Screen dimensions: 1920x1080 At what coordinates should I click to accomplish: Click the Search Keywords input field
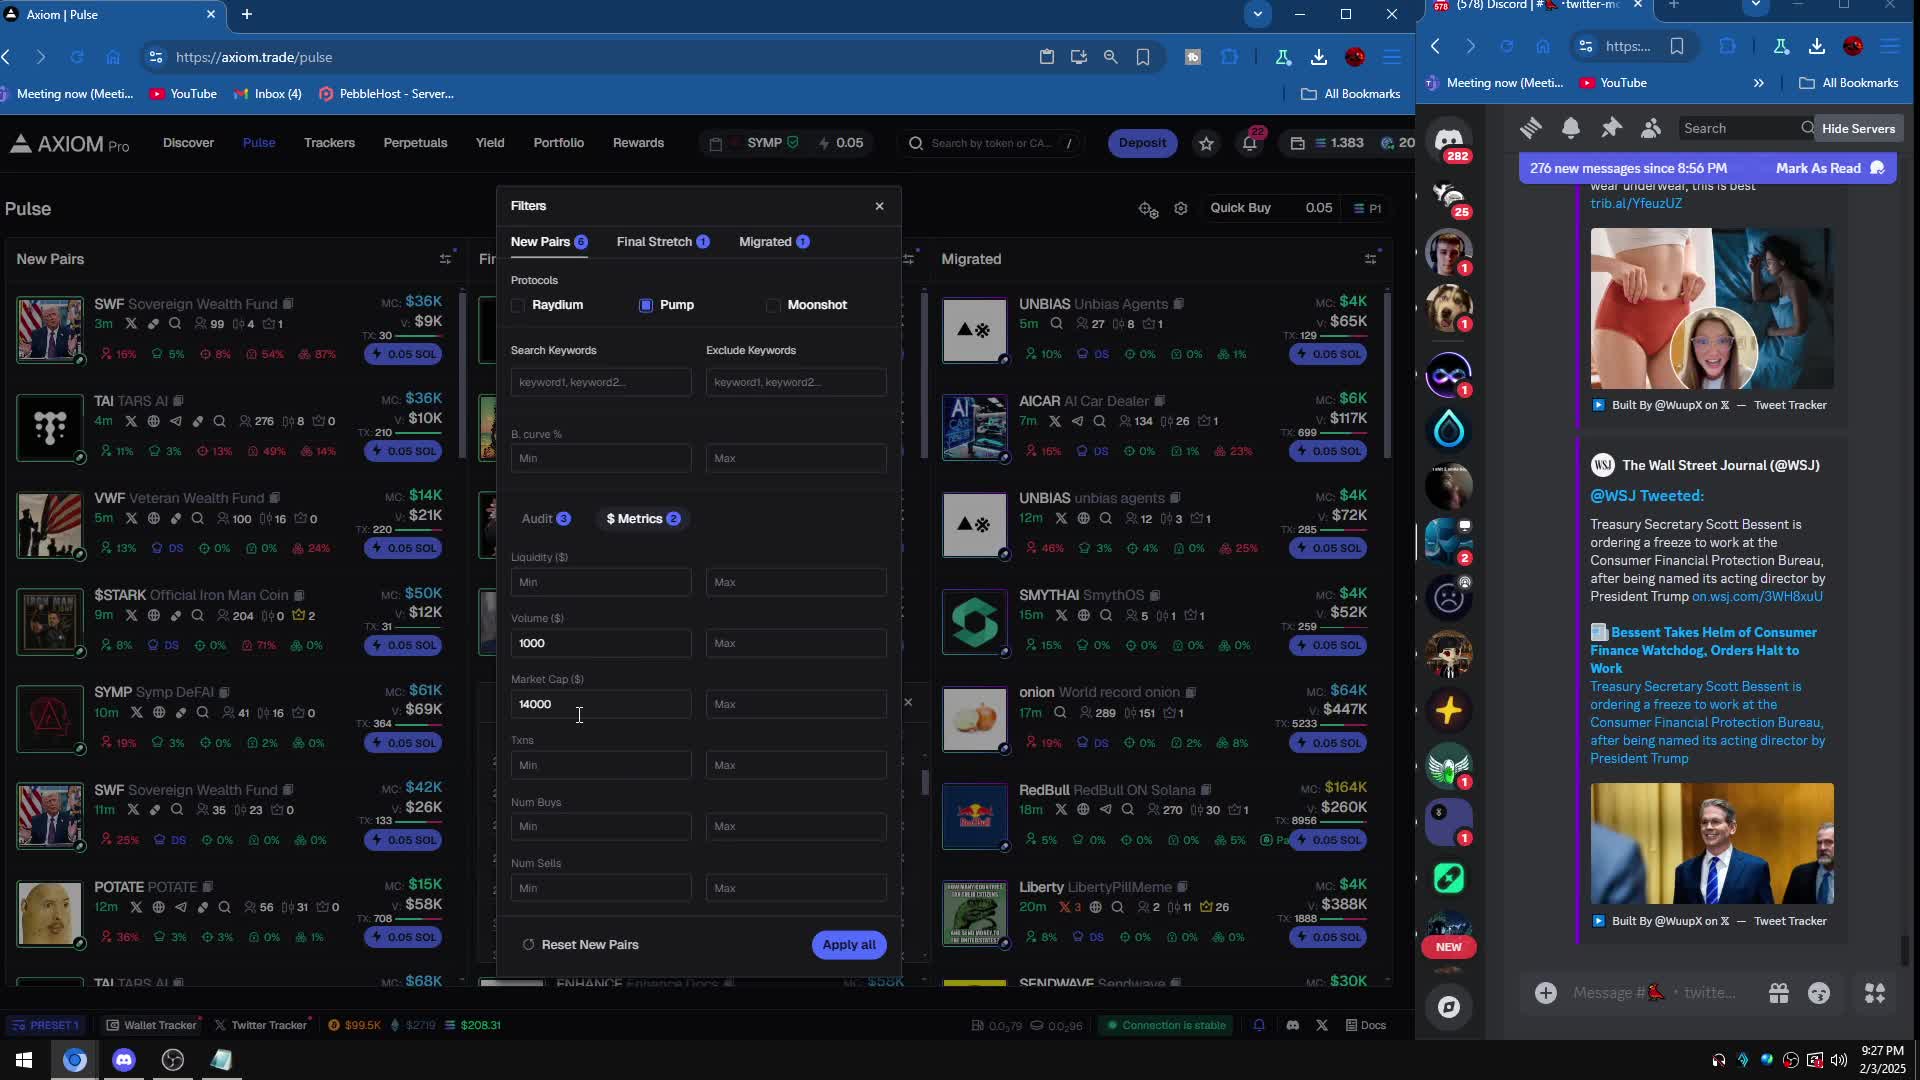(600, 382)
